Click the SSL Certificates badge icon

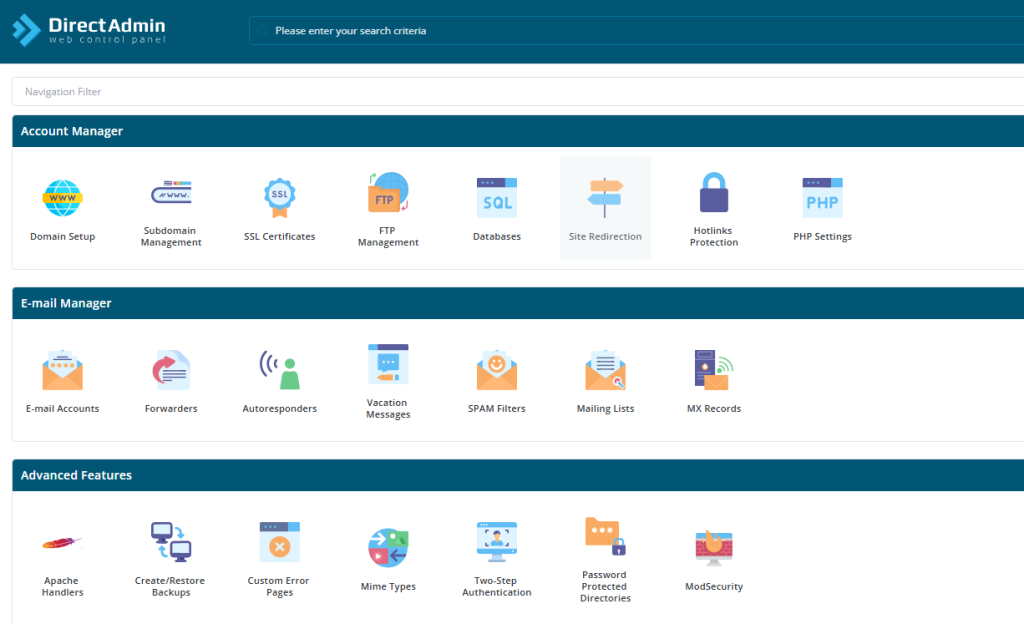(279, 198)
